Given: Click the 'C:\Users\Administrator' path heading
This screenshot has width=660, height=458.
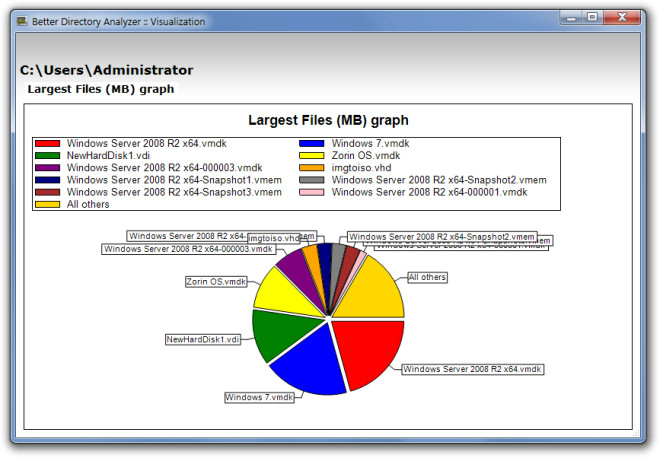Looking at the screenshot, I should [x=106, y=70].
